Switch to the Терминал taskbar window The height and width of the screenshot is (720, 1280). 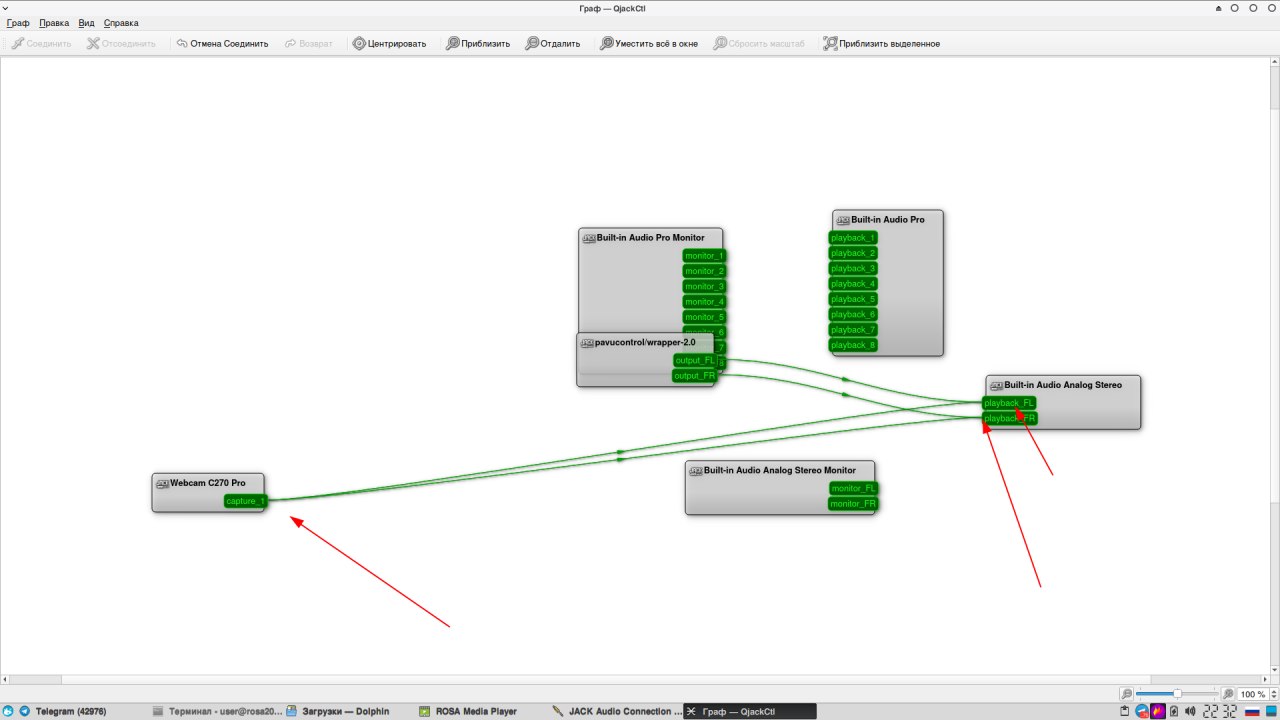tap(217, 712)
